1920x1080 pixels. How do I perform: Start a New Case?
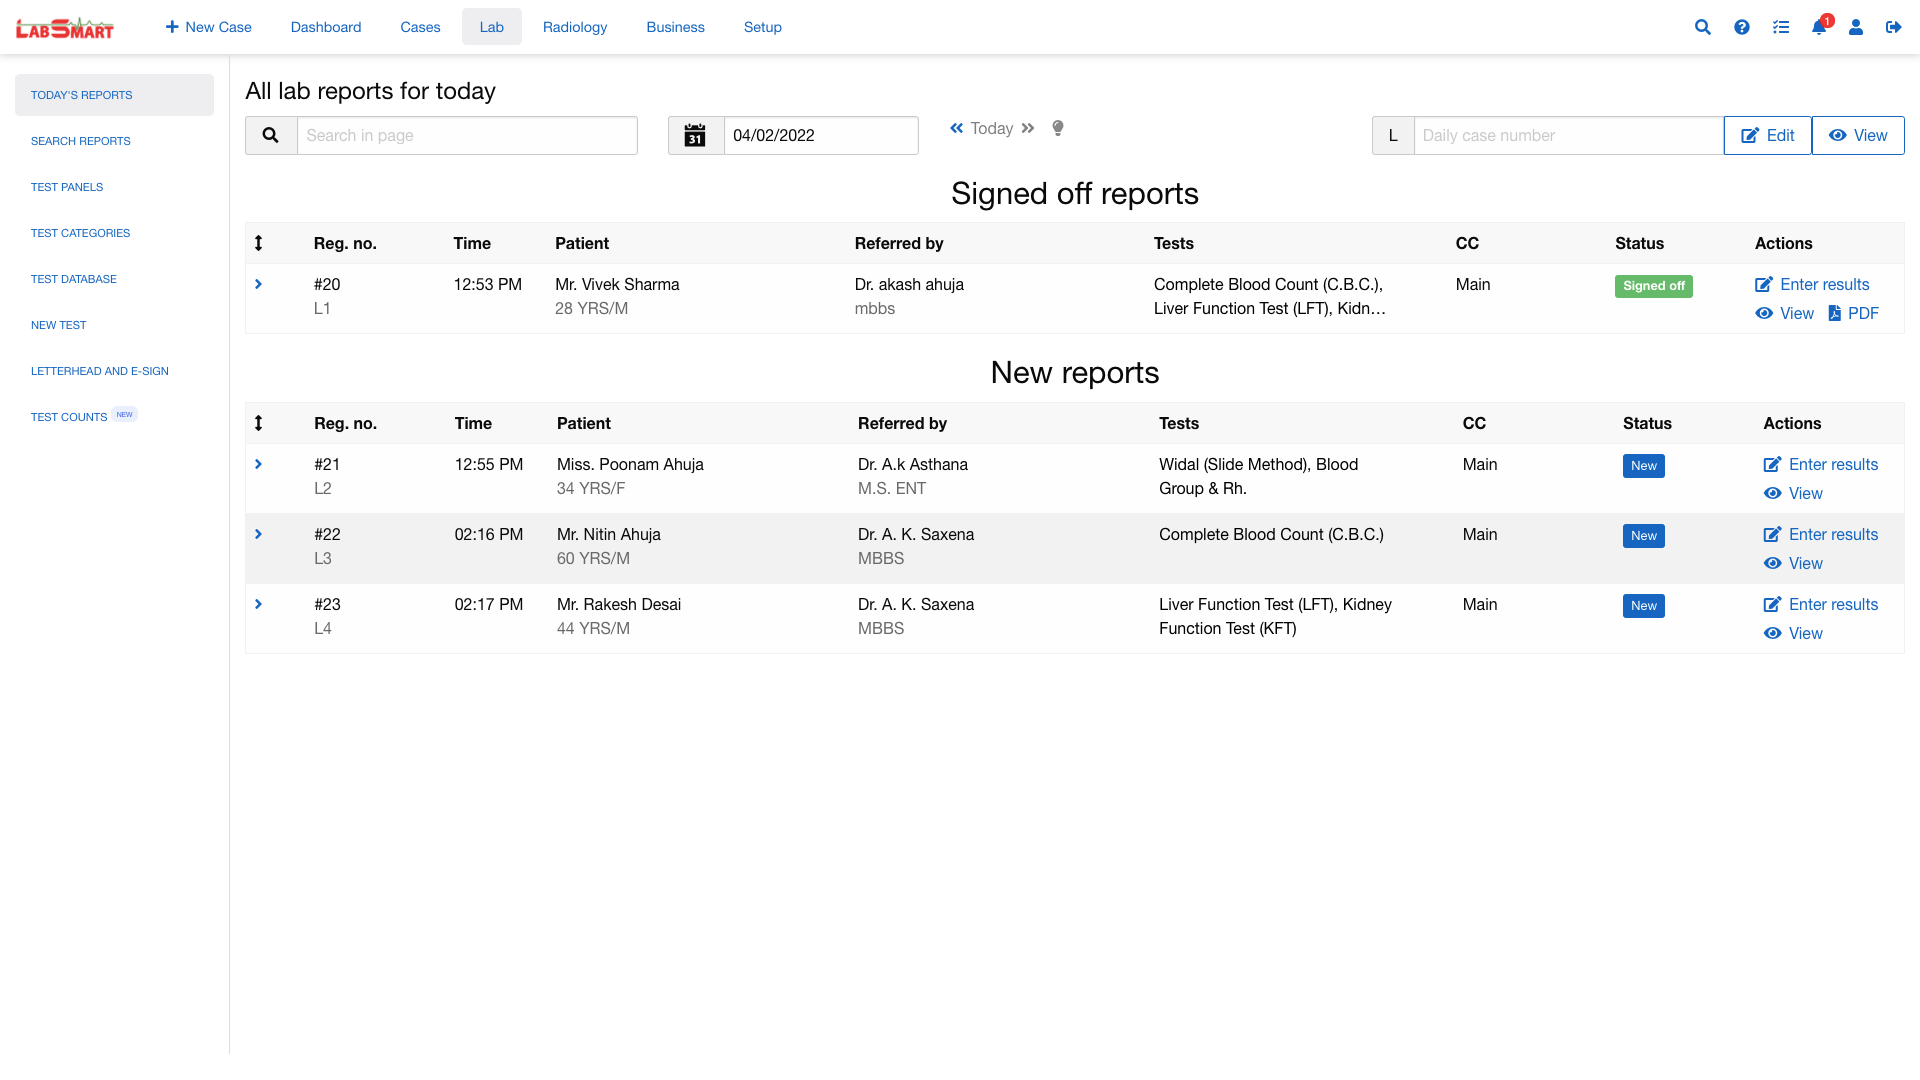(208, 27)
